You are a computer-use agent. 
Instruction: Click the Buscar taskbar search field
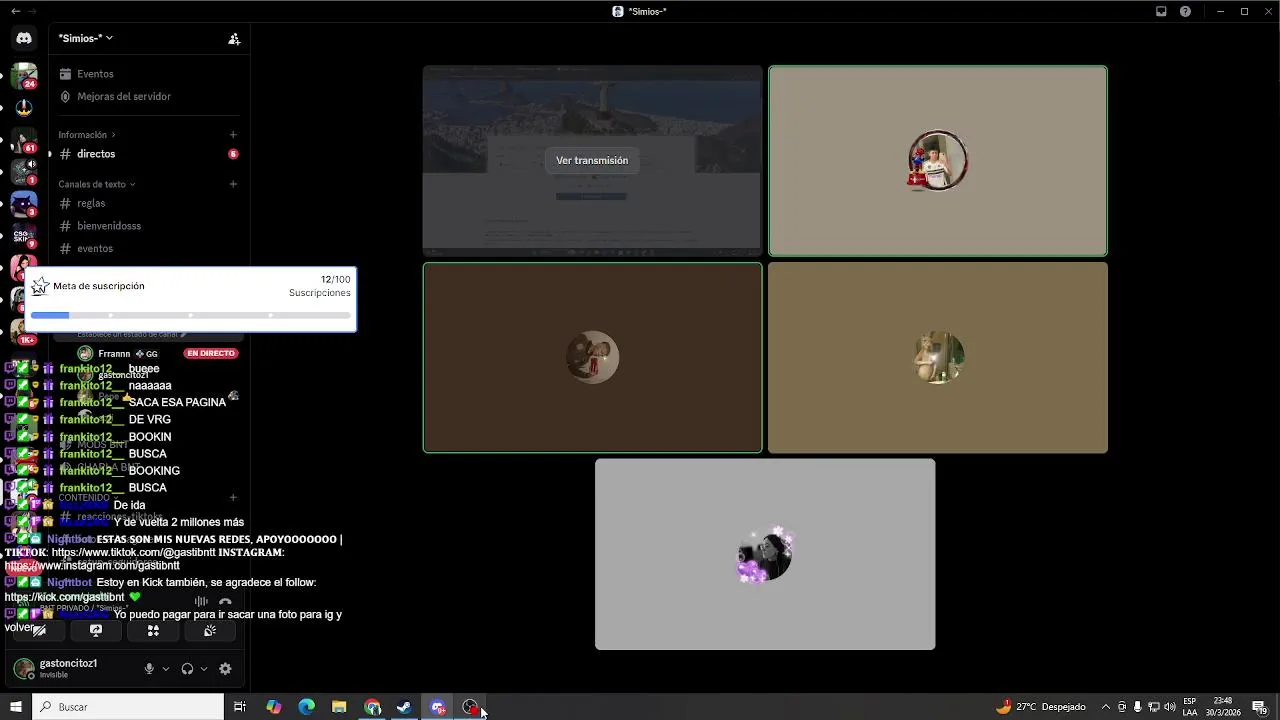[x=128, y=707]
